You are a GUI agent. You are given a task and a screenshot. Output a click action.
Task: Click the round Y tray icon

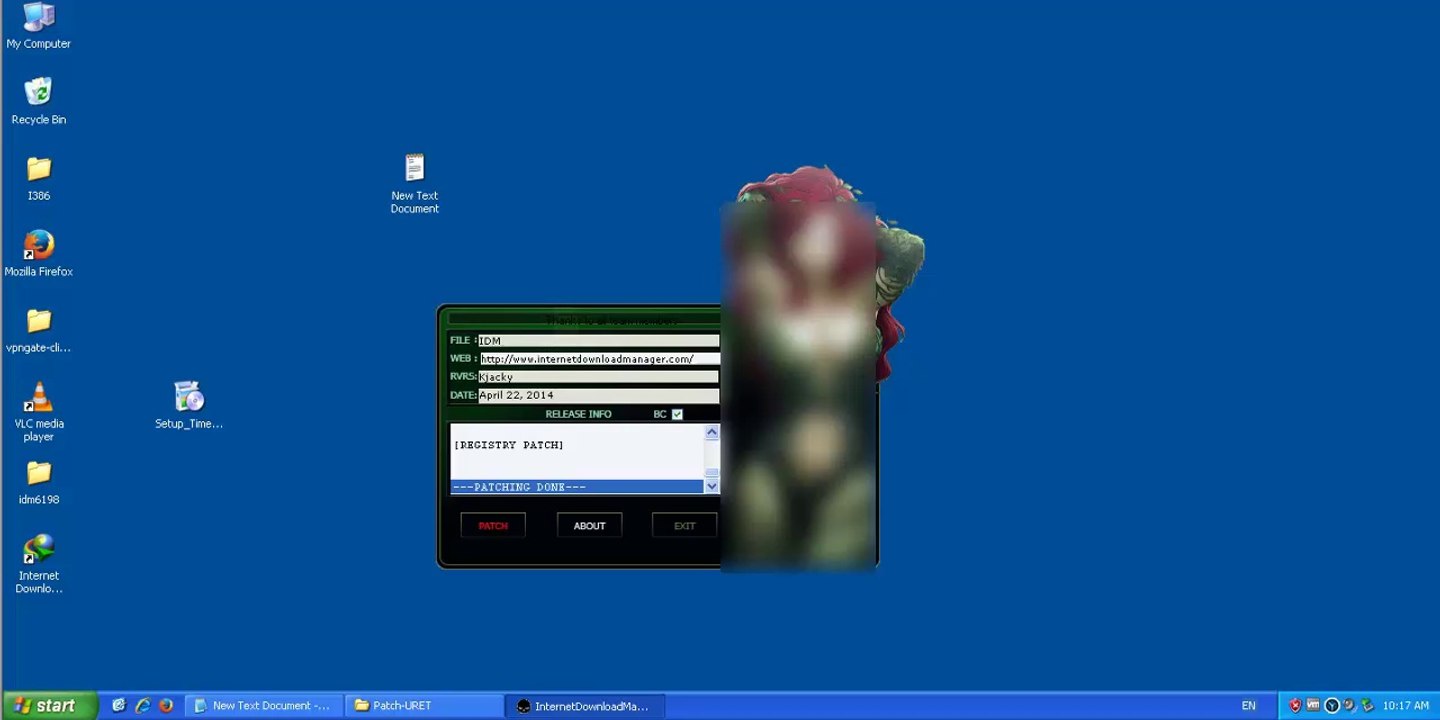1331,705
